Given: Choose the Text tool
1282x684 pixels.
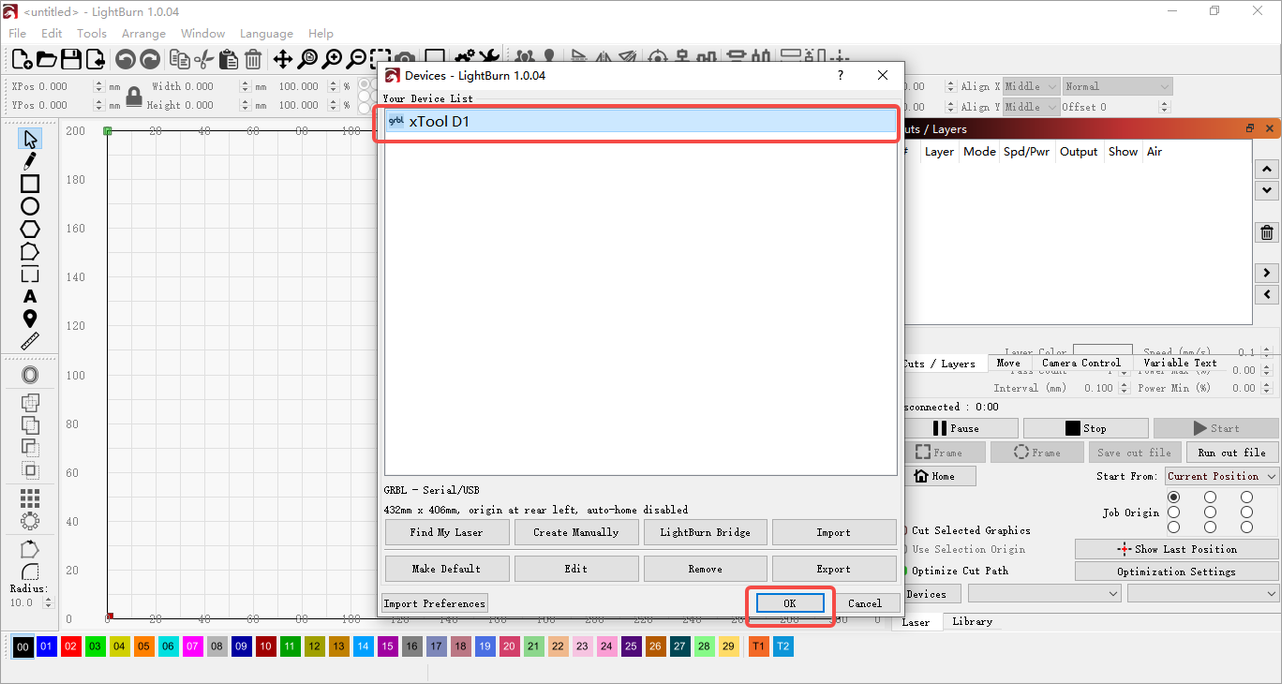Looking at the screenshot, I should 30,297.
